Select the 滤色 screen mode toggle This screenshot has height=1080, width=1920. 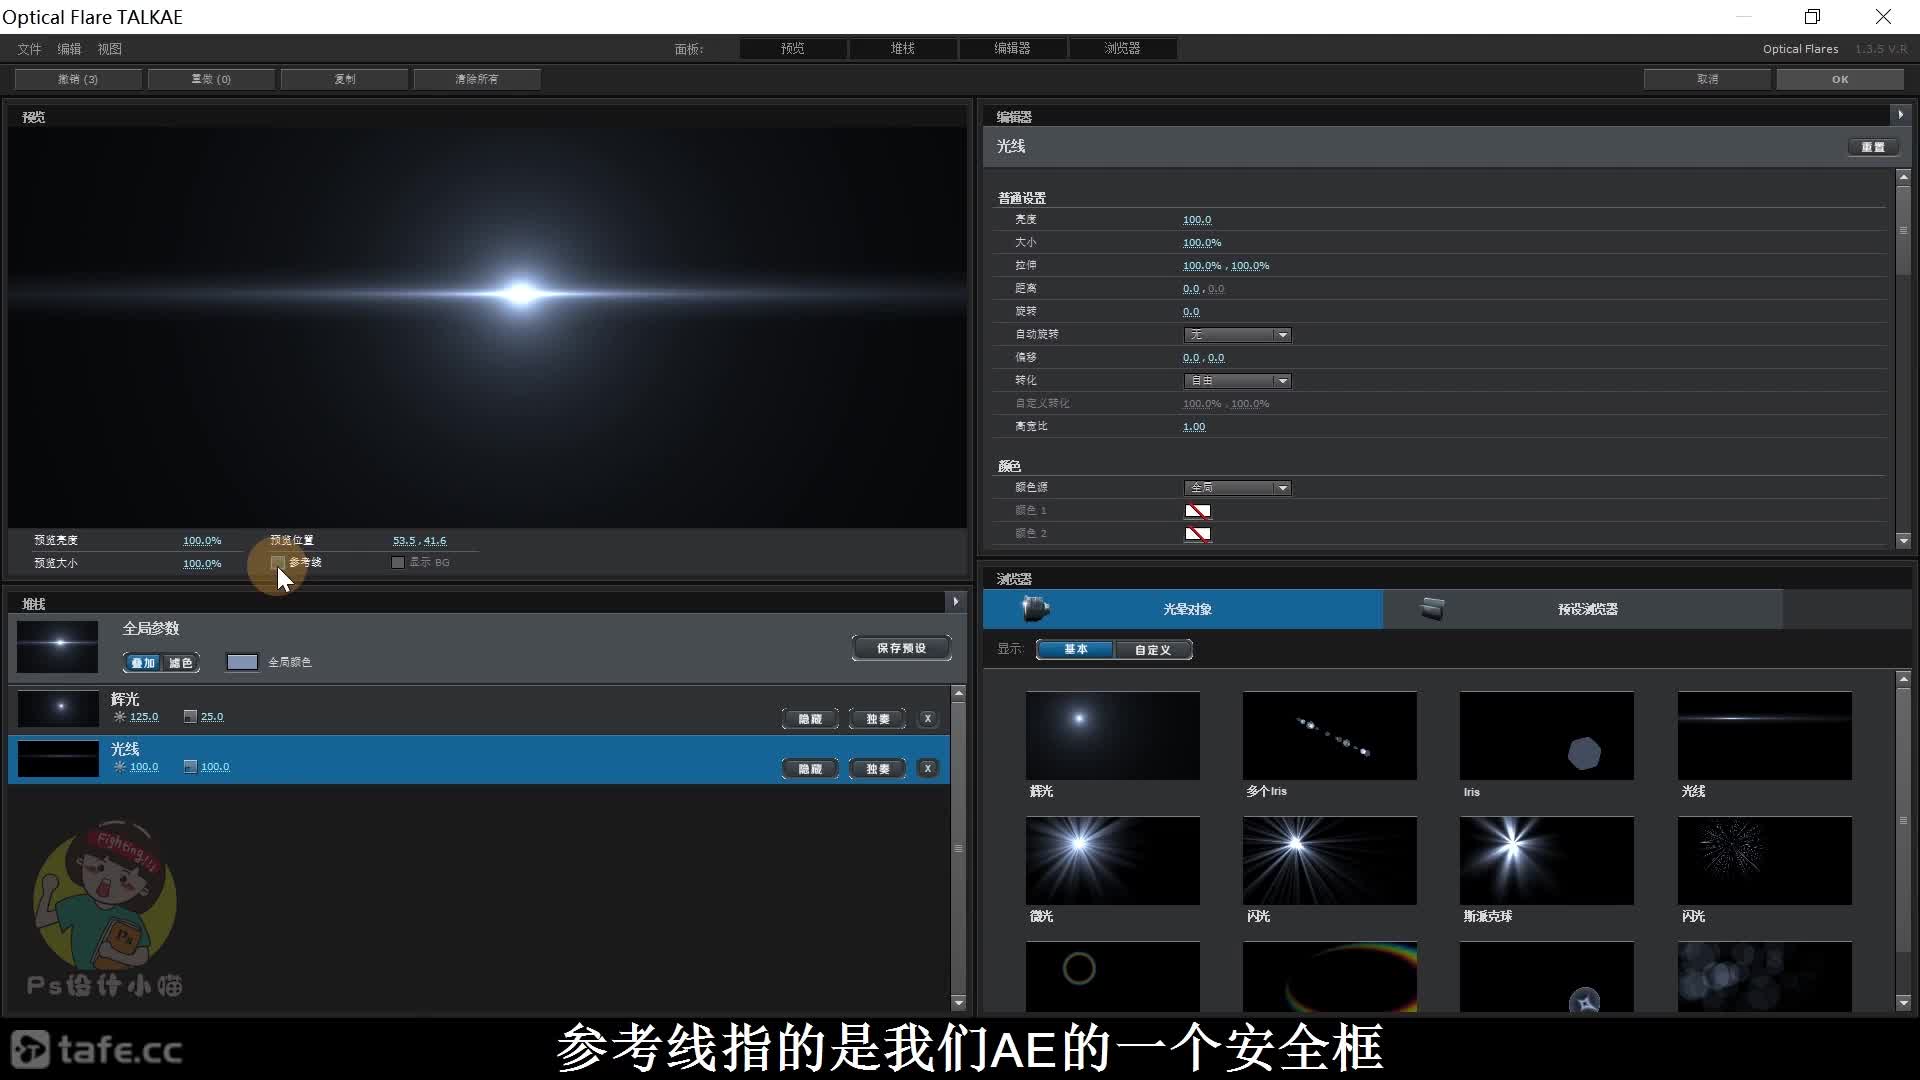pos(181,662)
